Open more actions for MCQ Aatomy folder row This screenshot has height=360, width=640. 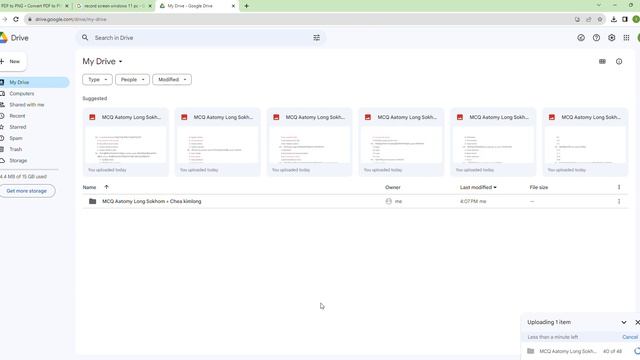[x=619, y=201]
